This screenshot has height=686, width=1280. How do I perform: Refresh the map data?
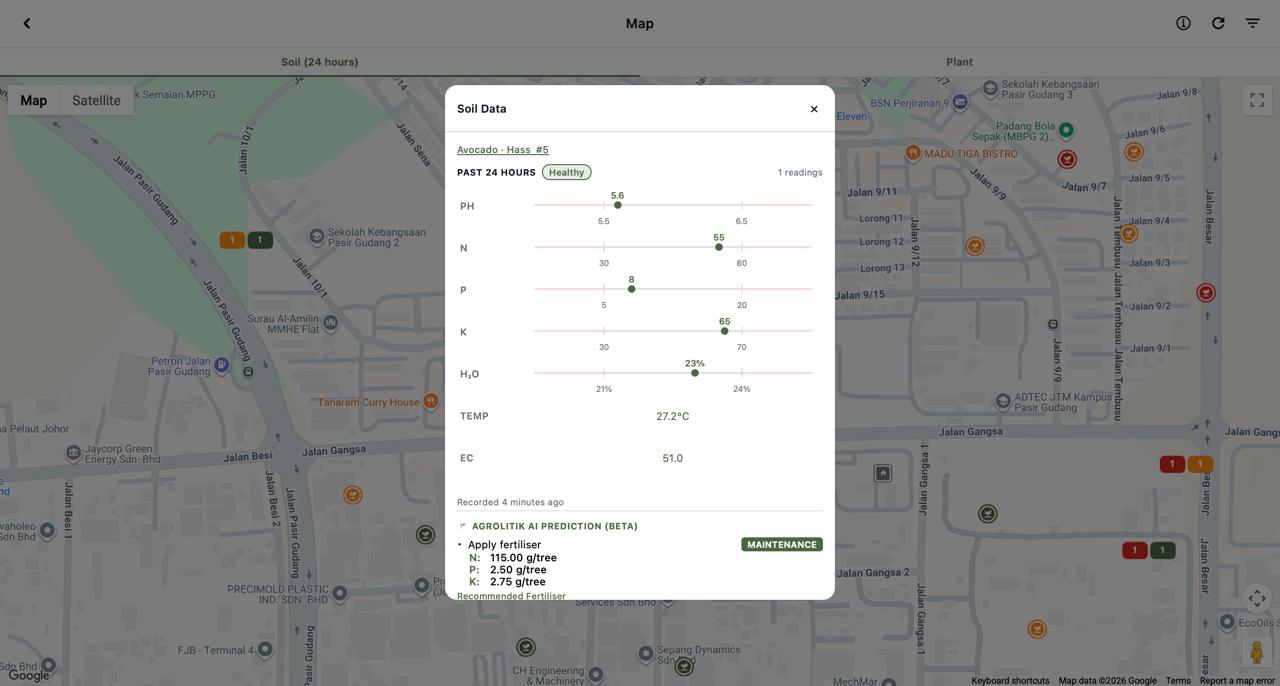[x=1218, y=23]
